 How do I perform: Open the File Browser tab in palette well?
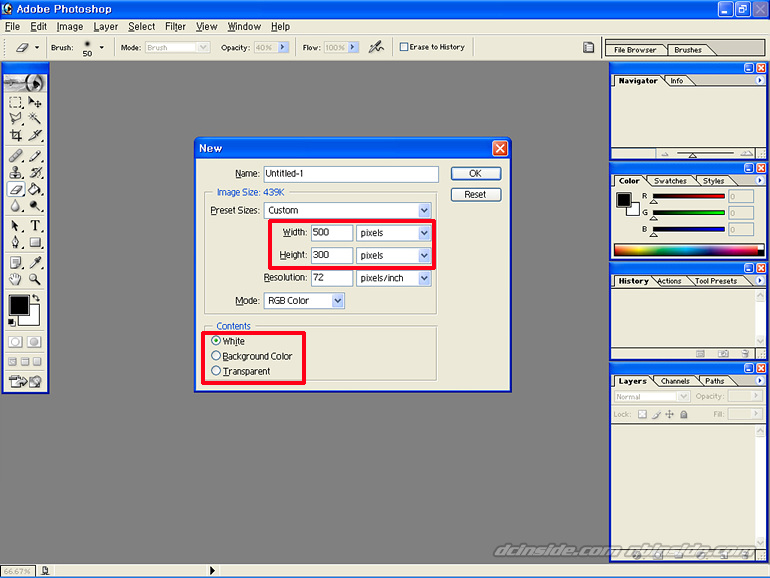pyautogui.click(x=634, y=50)
